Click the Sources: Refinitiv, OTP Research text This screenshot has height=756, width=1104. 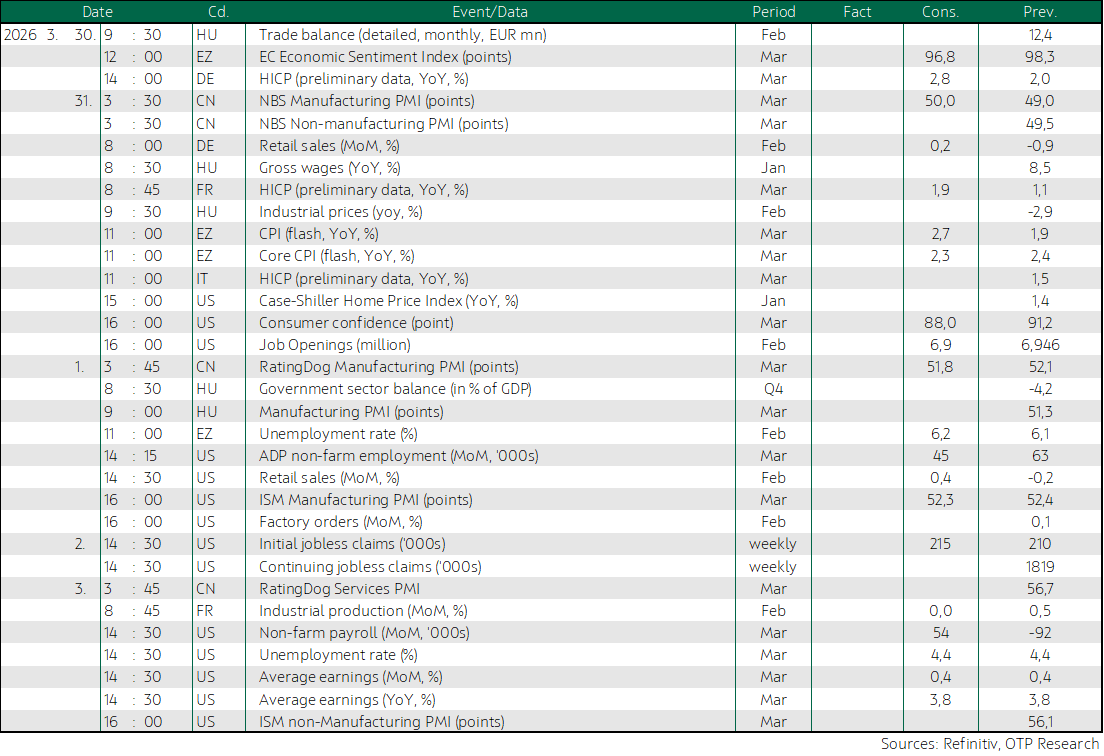pos(988,744)
